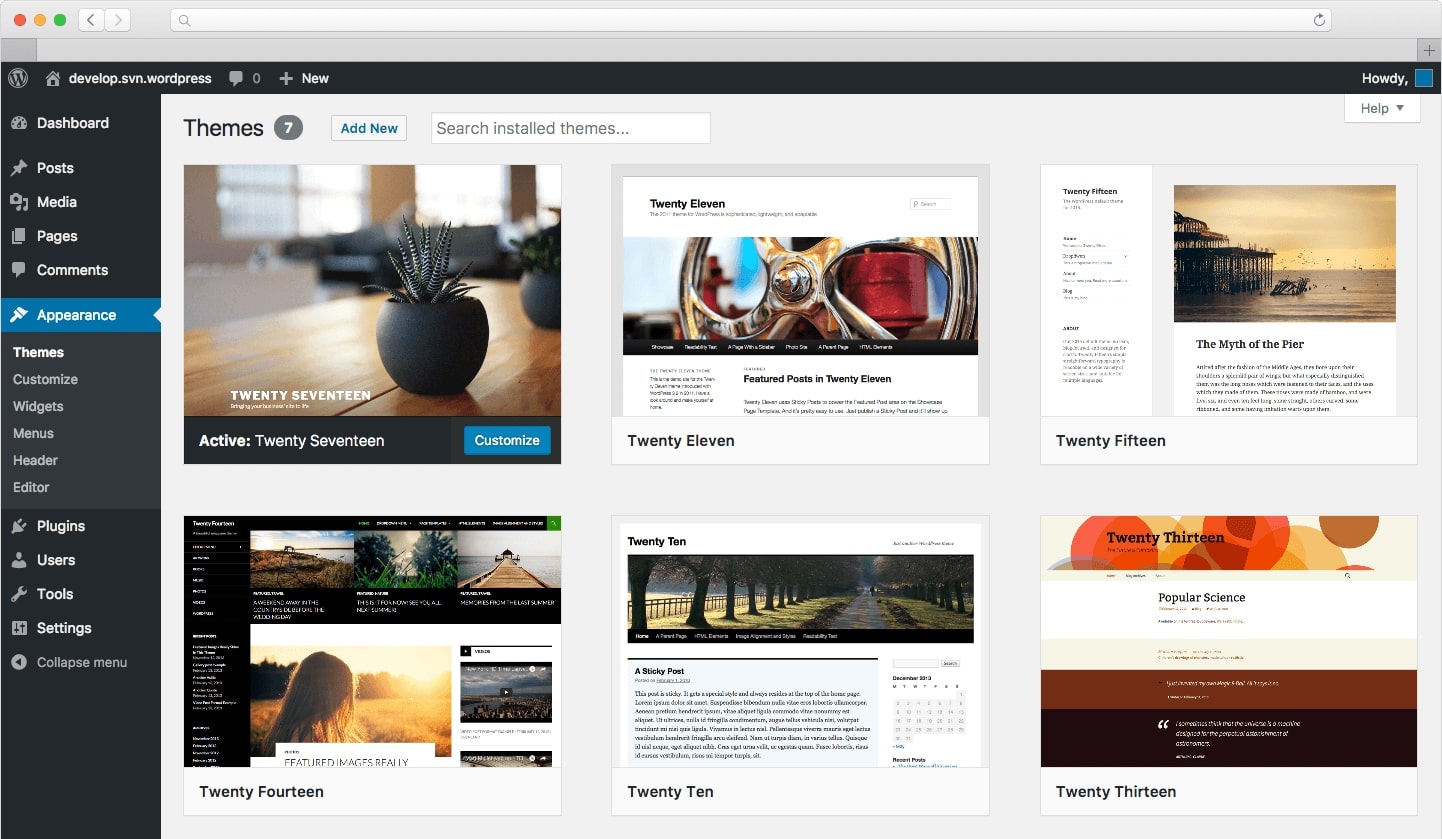Click the search installed themes field
Viewport: 1442px width, 839px height.
[x=570, y=128]
